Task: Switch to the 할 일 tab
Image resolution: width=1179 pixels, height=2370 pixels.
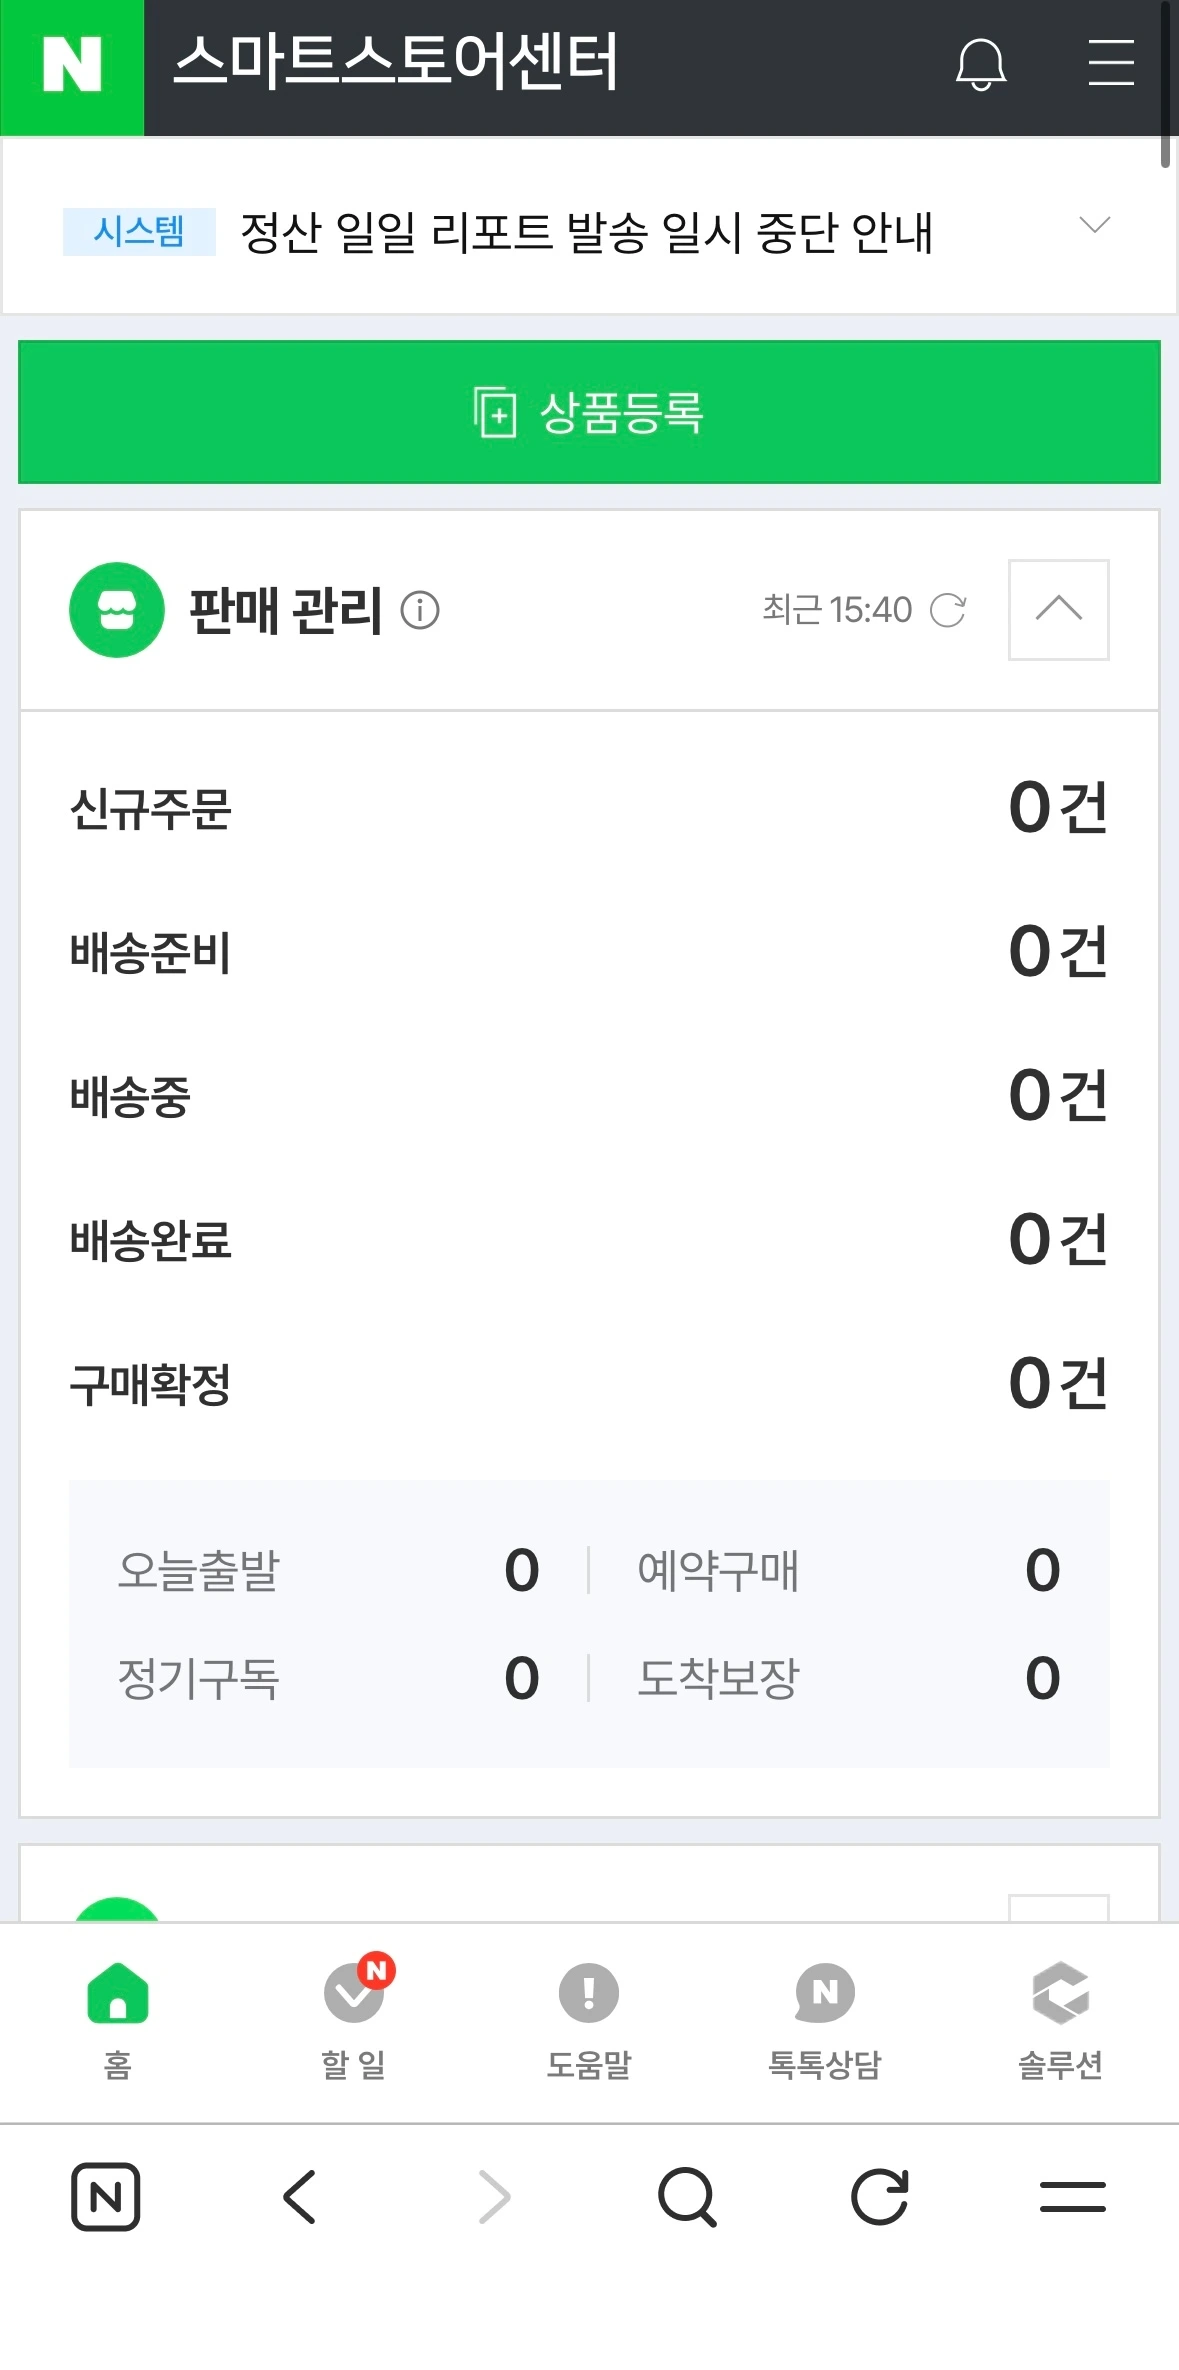Action: point(354,2017)
